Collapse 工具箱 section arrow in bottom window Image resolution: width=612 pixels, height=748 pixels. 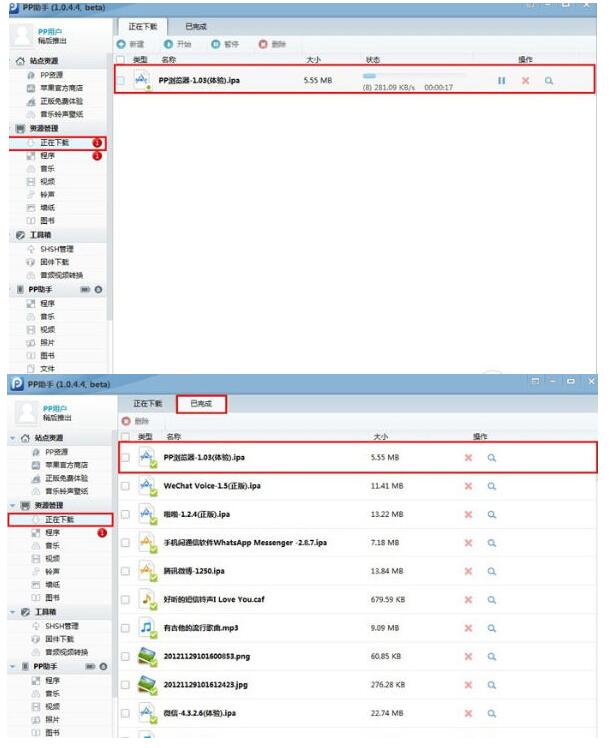pos(13,612)
